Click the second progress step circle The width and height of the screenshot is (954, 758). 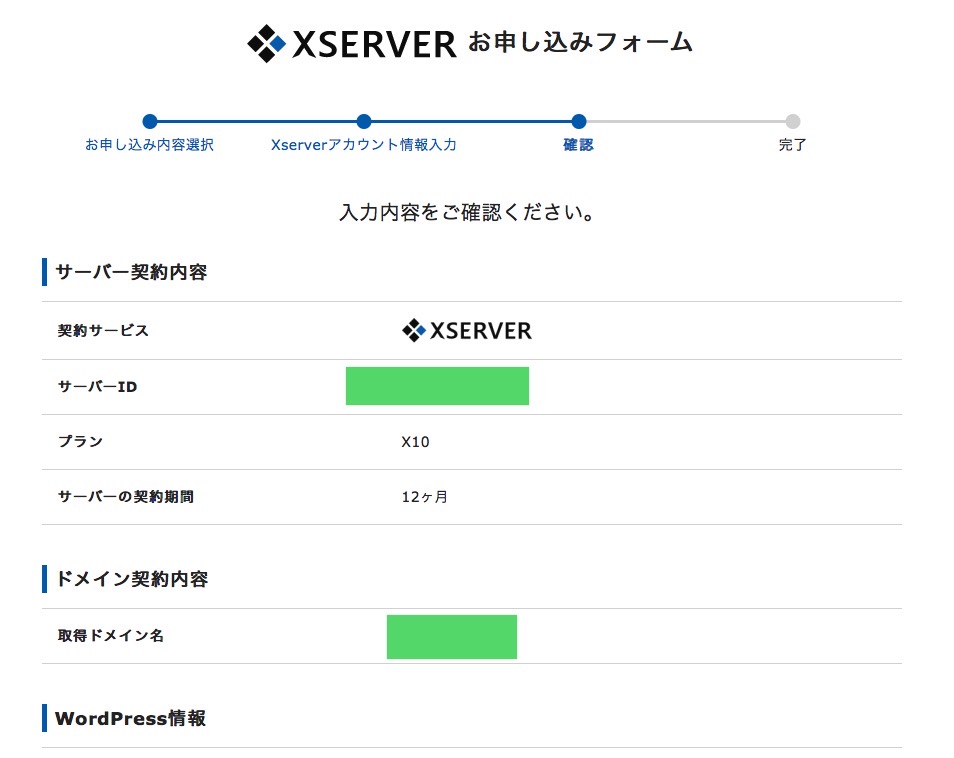click(364, 122)
